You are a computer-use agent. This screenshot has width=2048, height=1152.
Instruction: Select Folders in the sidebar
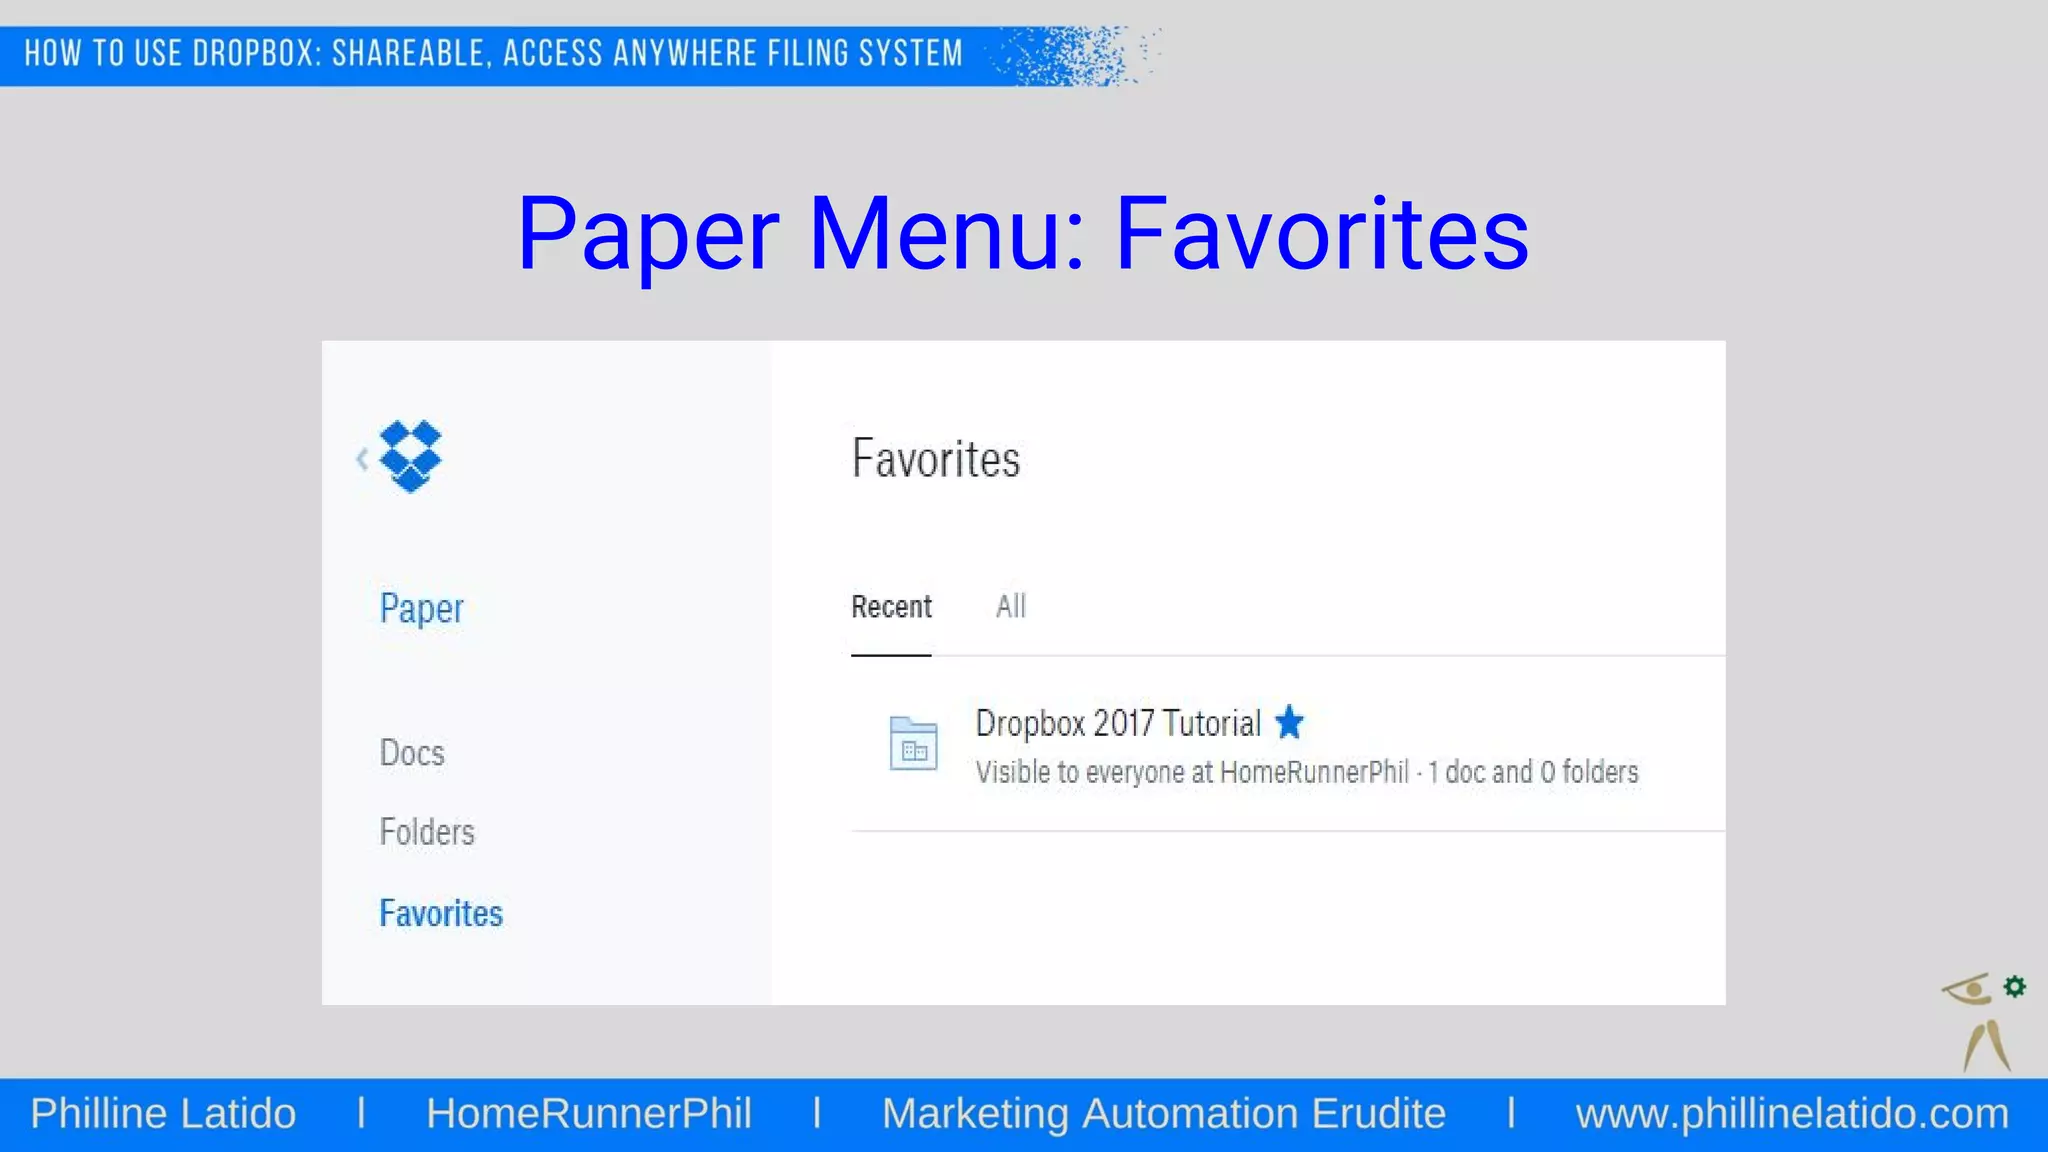point(427,832)
